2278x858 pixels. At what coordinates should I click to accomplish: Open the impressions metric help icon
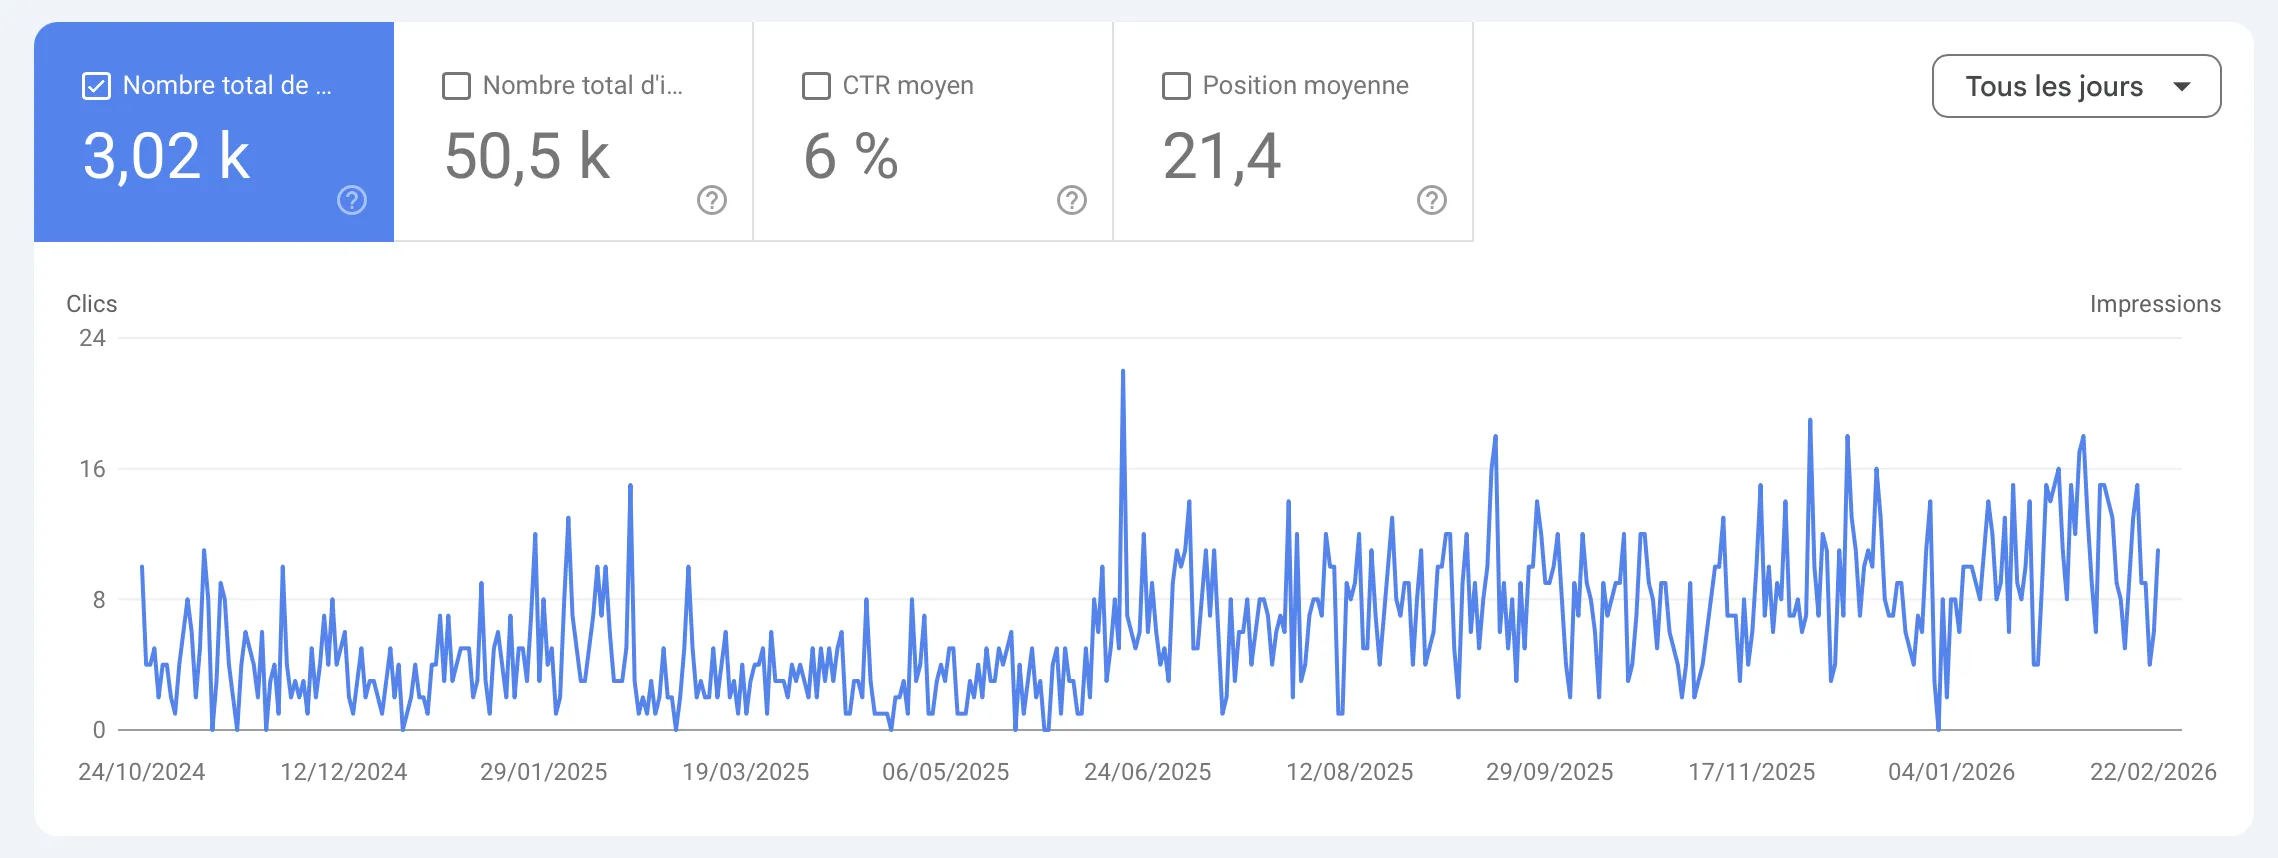tap(710, 200)
